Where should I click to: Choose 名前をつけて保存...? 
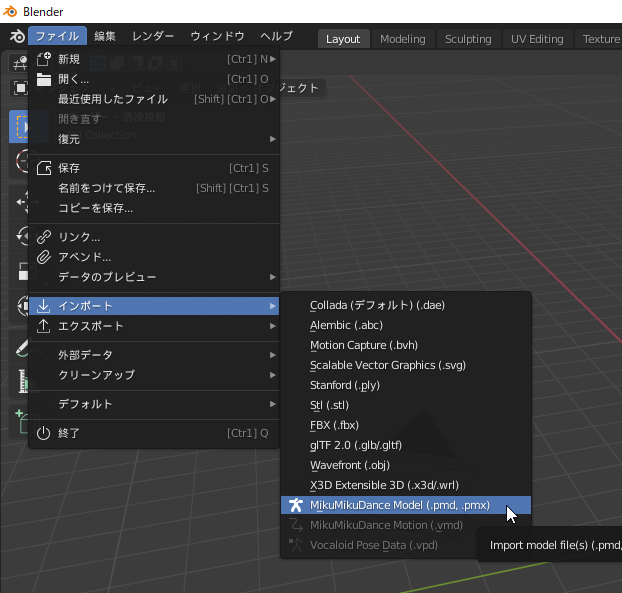coord(154,188)
